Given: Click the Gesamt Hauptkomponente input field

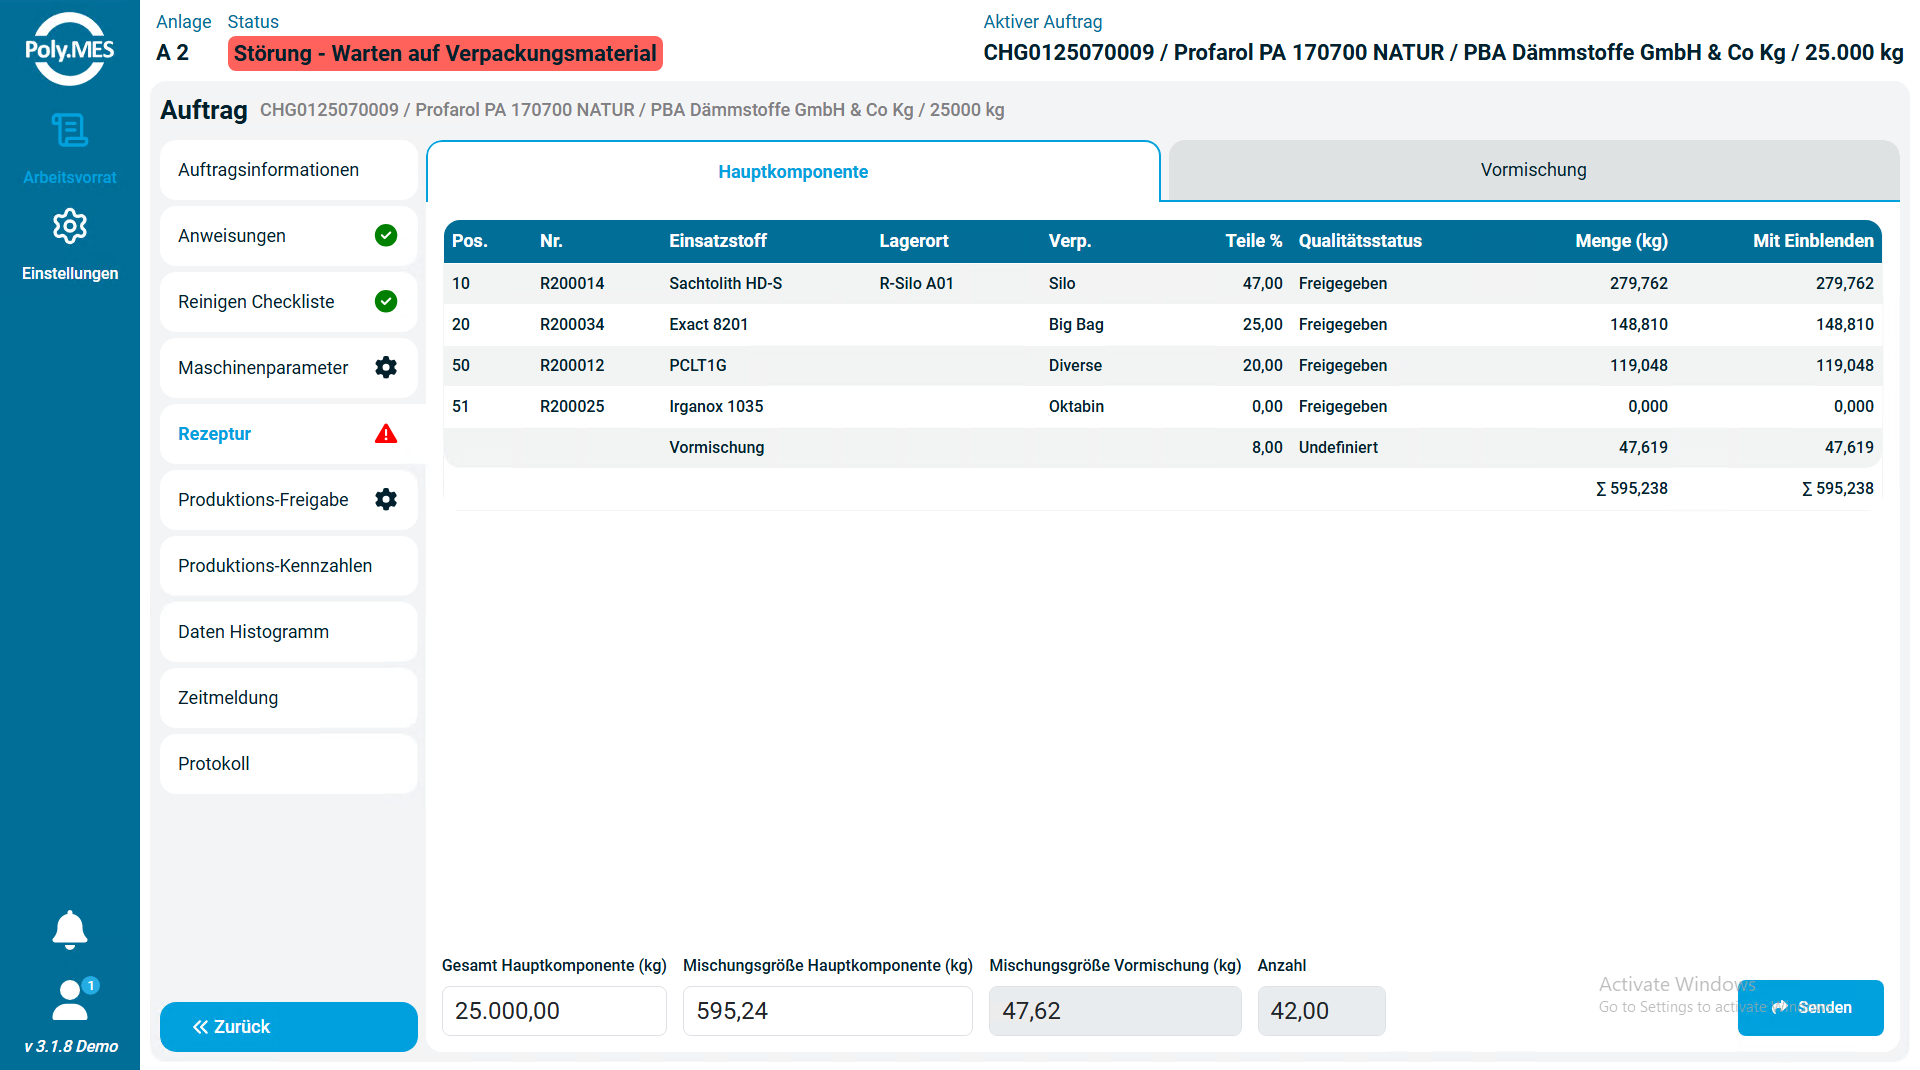Looking at the screenshot, I should (x=554, y=1011).
